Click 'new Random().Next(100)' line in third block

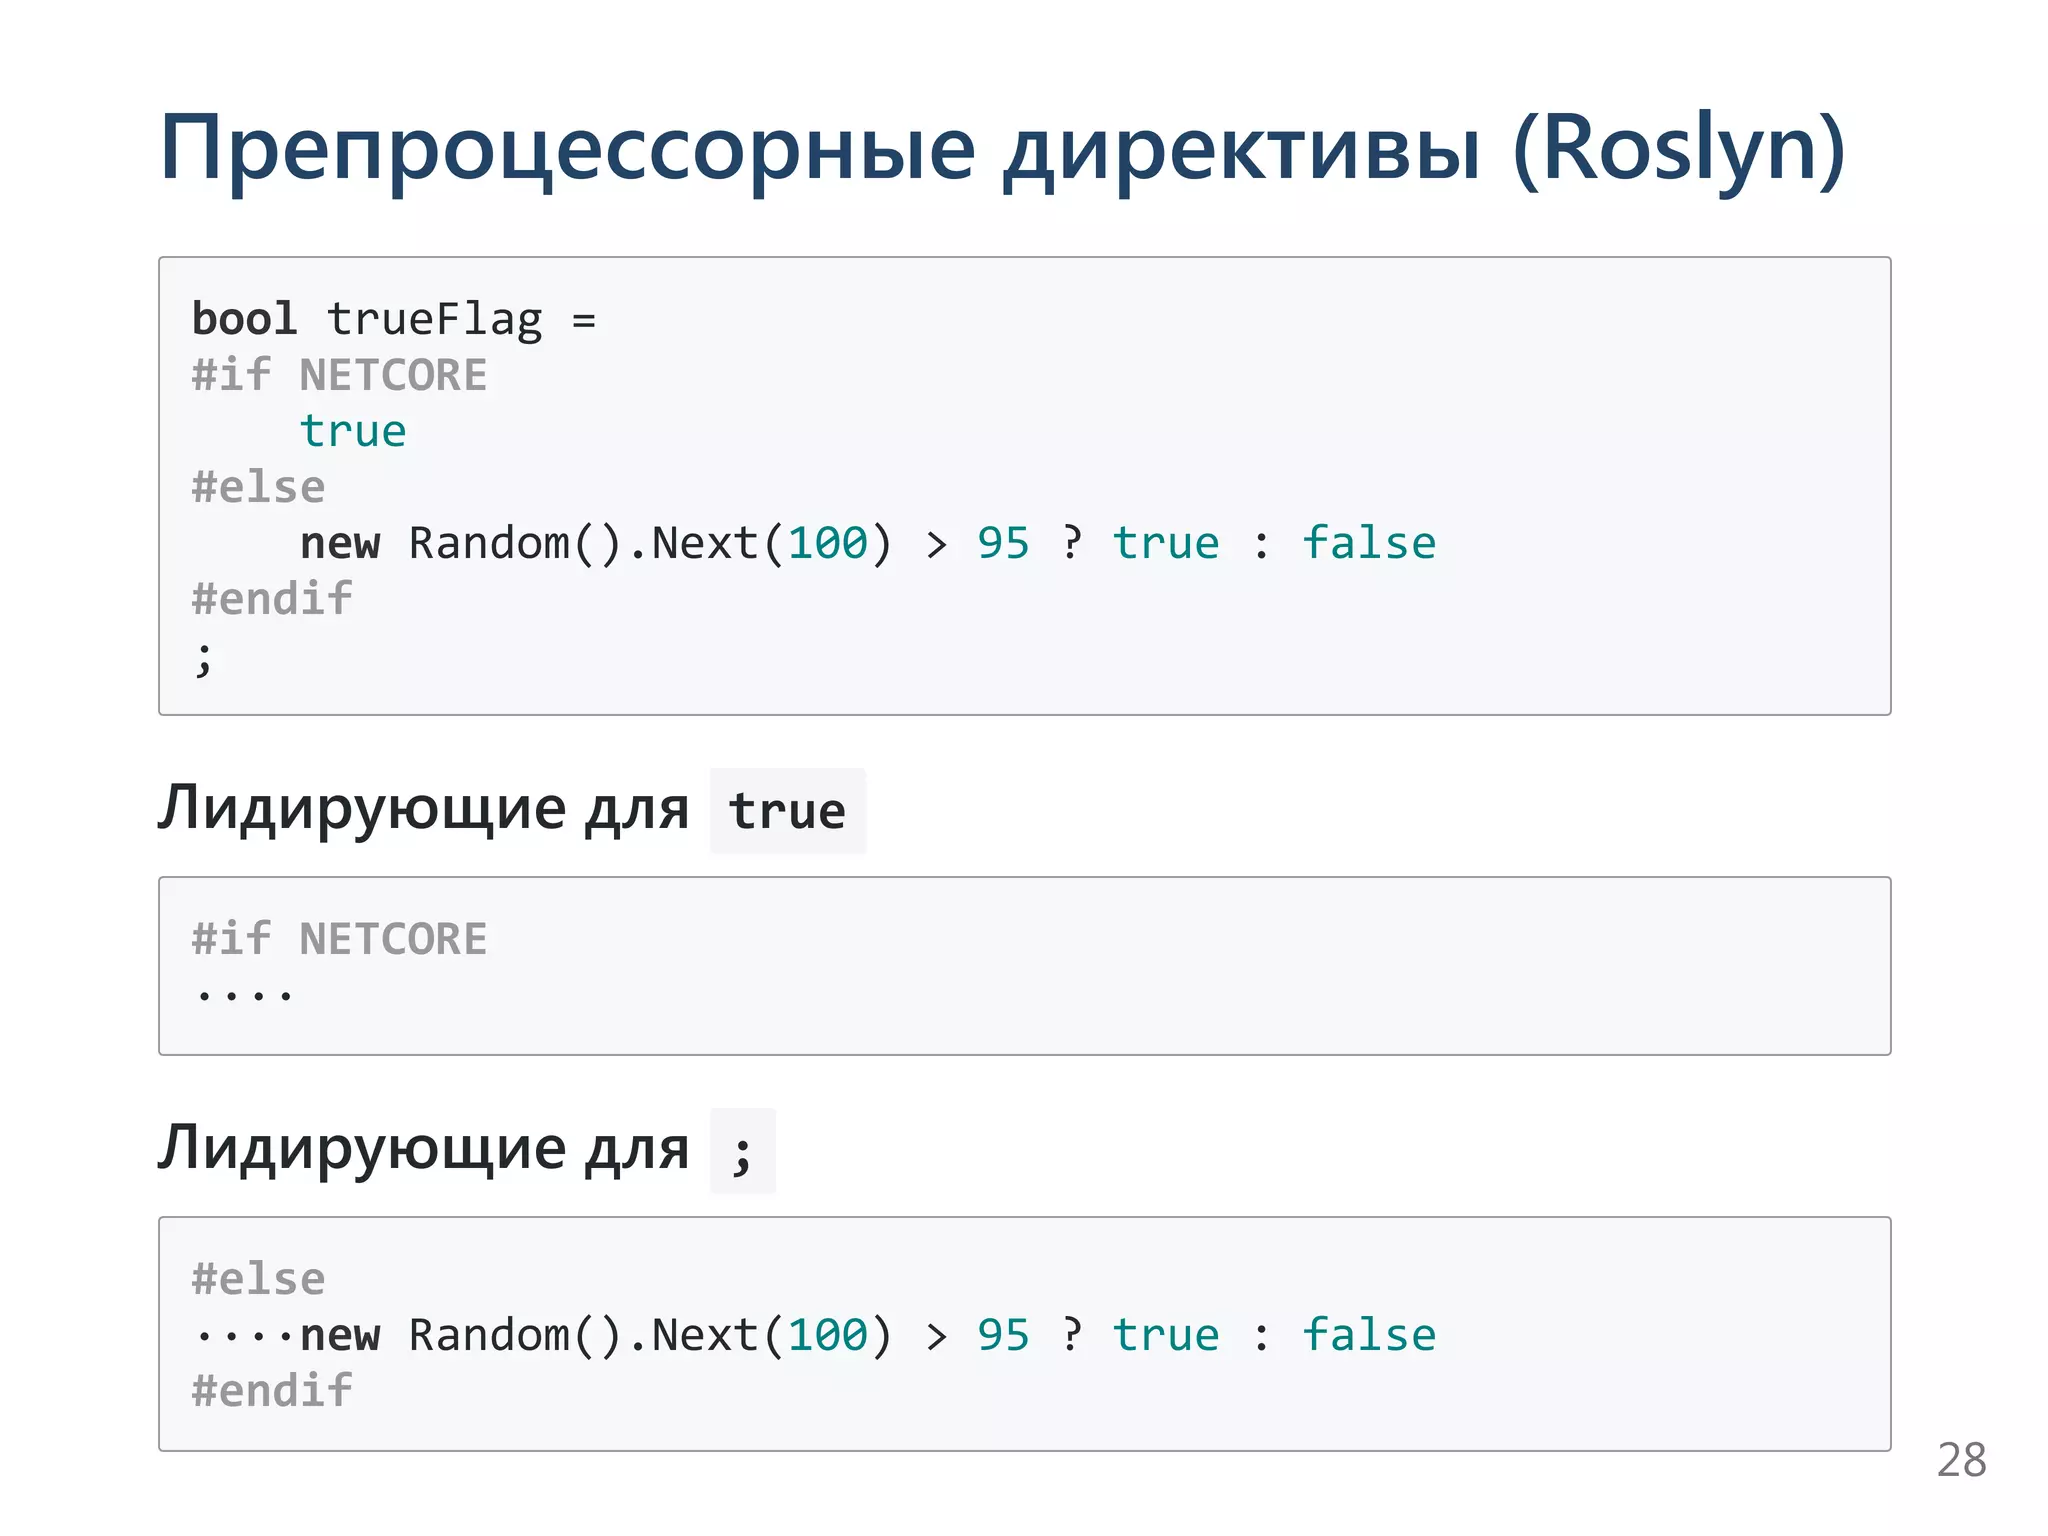pyautogui.click(x=815, y=1335)
